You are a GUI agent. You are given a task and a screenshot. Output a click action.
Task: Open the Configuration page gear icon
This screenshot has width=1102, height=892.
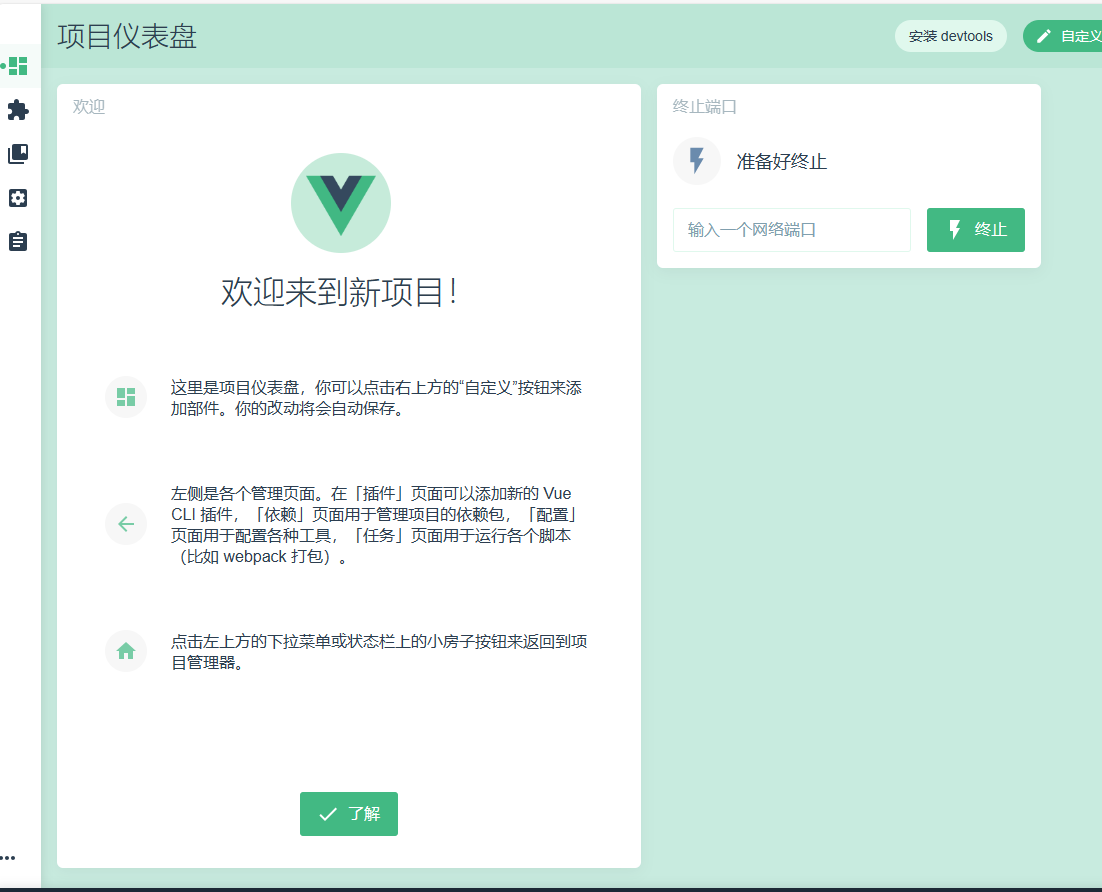pyautogui.click(x=18, y=198)
